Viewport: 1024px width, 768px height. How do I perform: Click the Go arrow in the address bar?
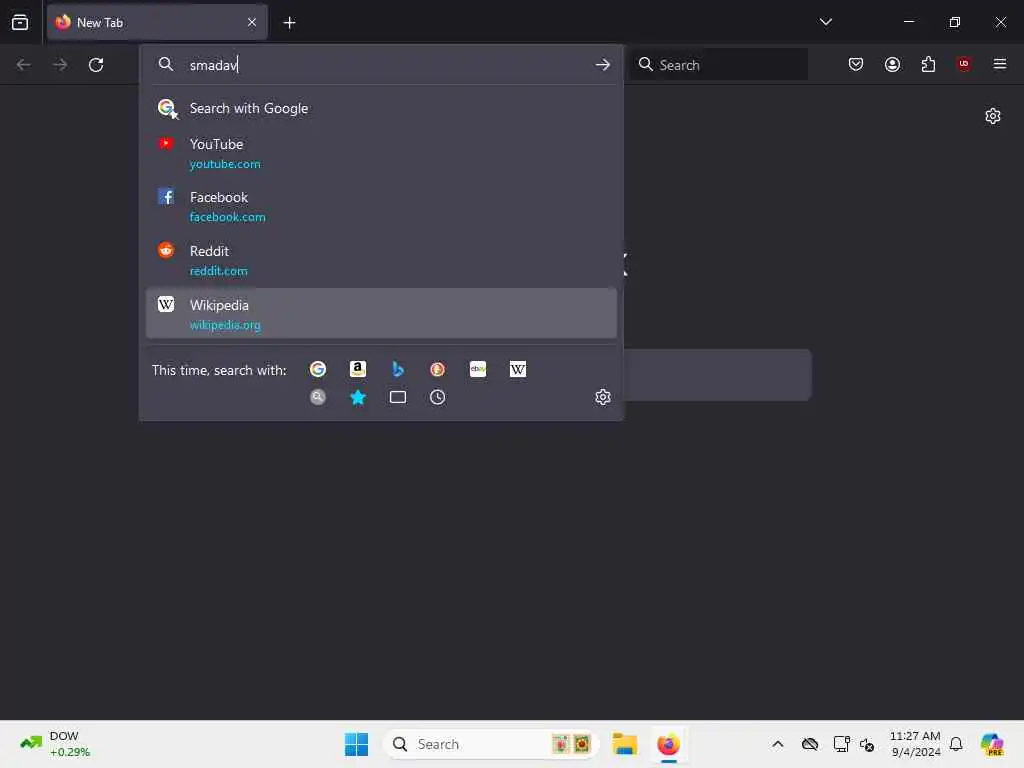[602, 65]
